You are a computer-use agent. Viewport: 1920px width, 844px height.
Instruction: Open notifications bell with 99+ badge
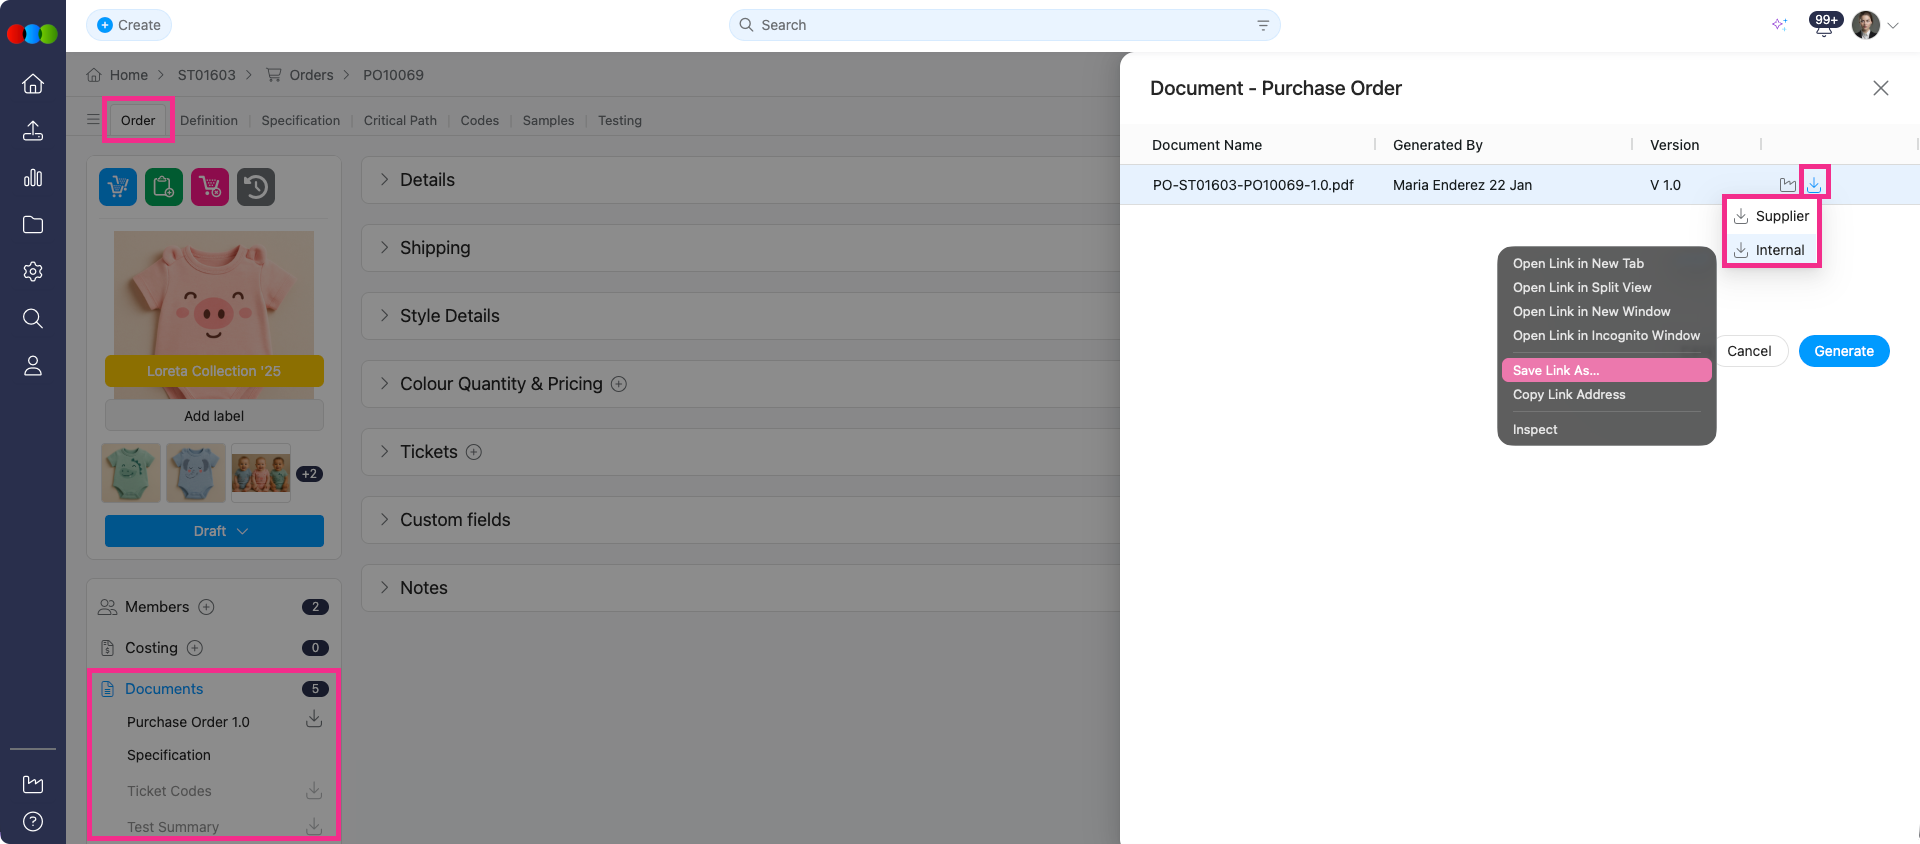point(1824,26)
